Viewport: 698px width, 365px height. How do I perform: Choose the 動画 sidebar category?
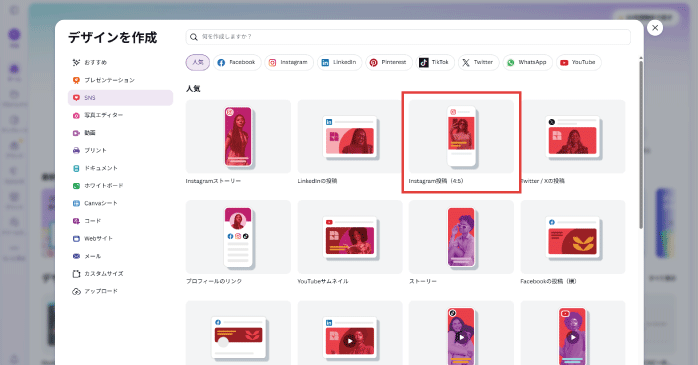click(120, 133)
